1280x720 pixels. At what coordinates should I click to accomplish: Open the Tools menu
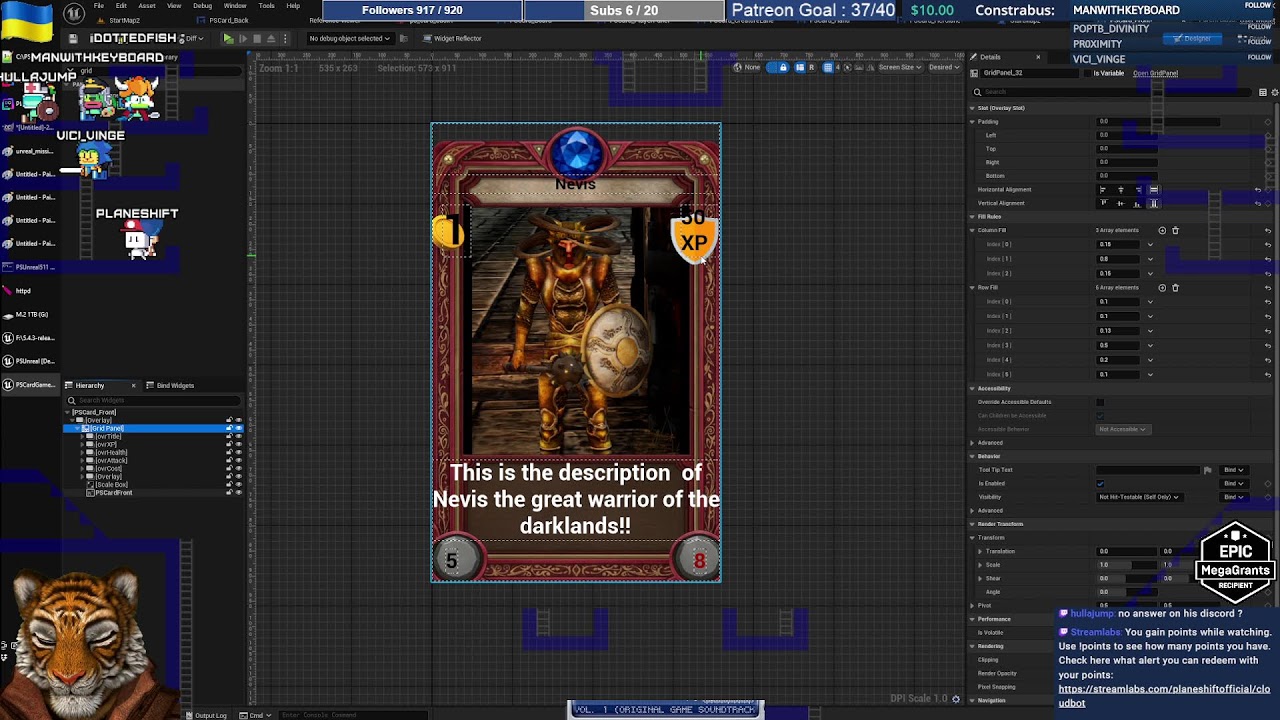267,6
